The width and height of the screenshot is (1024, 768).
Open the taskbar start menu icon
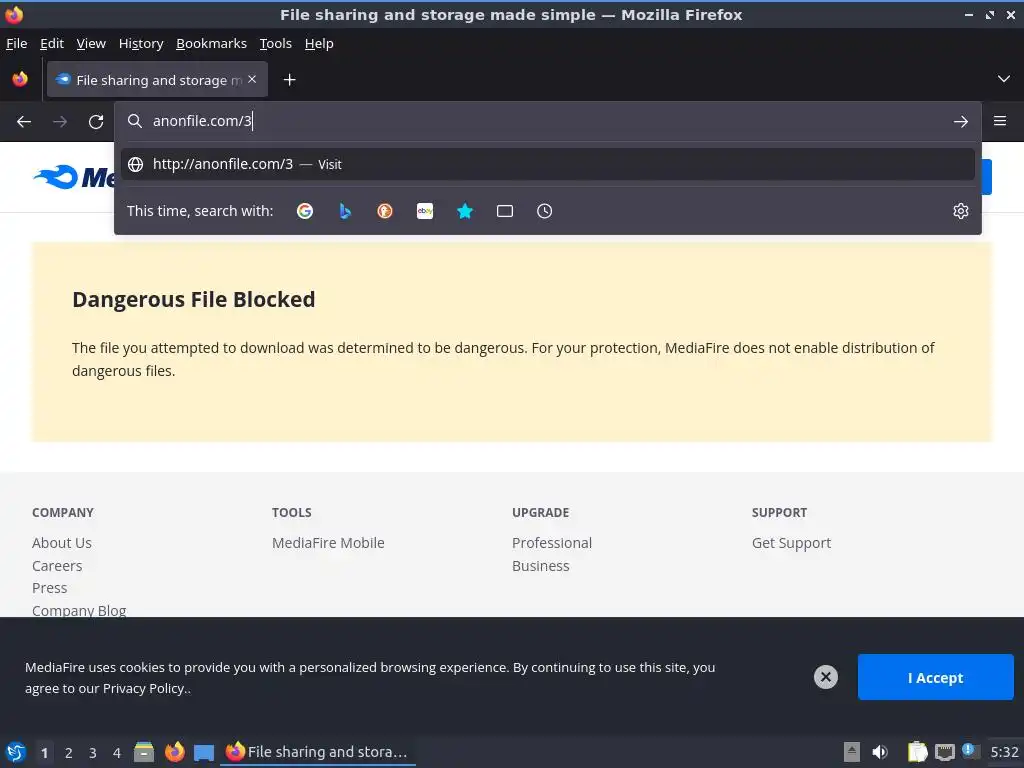click(16, 752)
